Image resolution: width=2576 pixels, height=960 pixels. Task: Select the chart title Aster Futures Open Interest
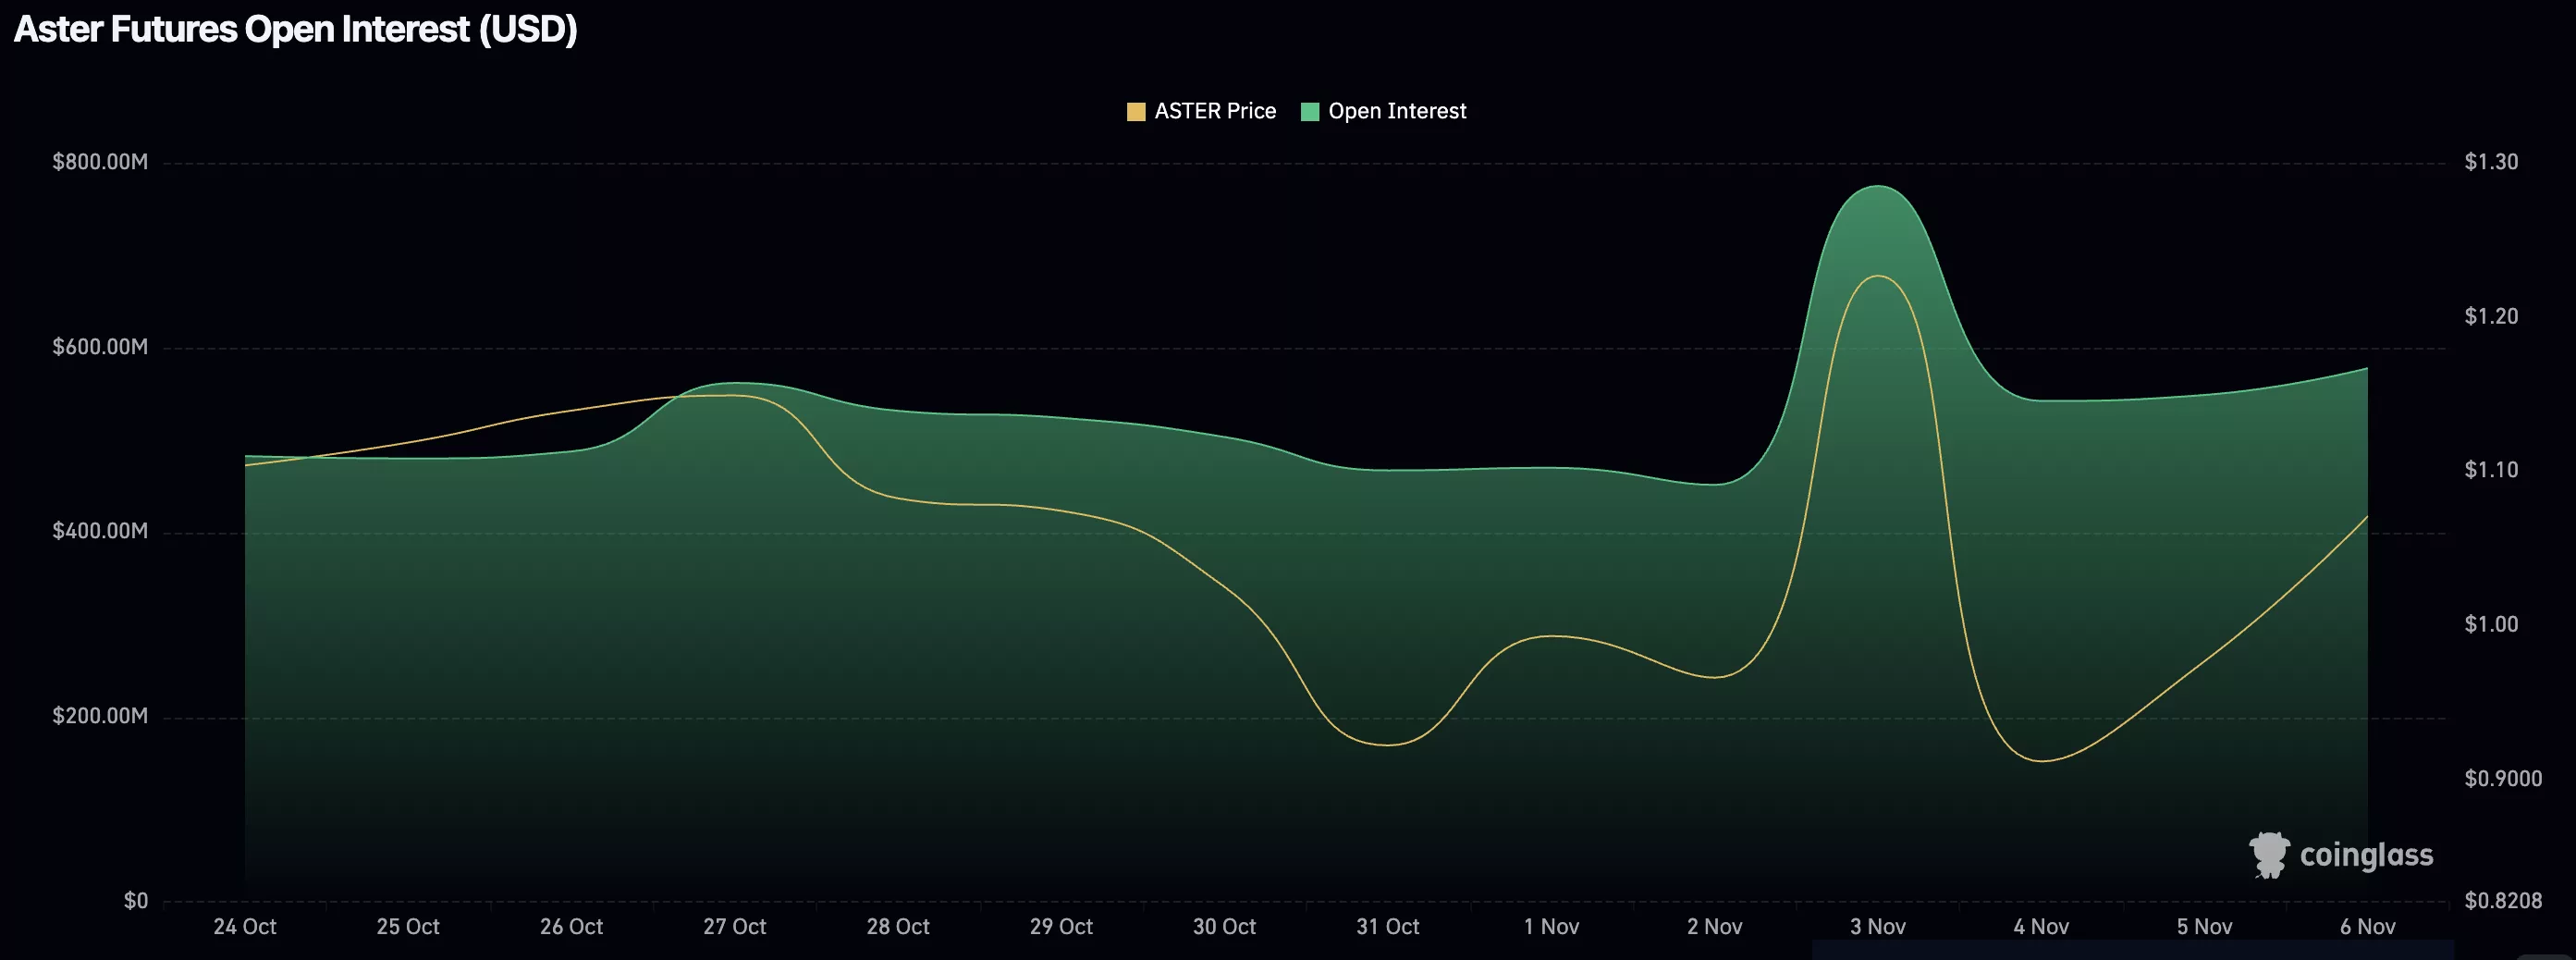point(295,30)
